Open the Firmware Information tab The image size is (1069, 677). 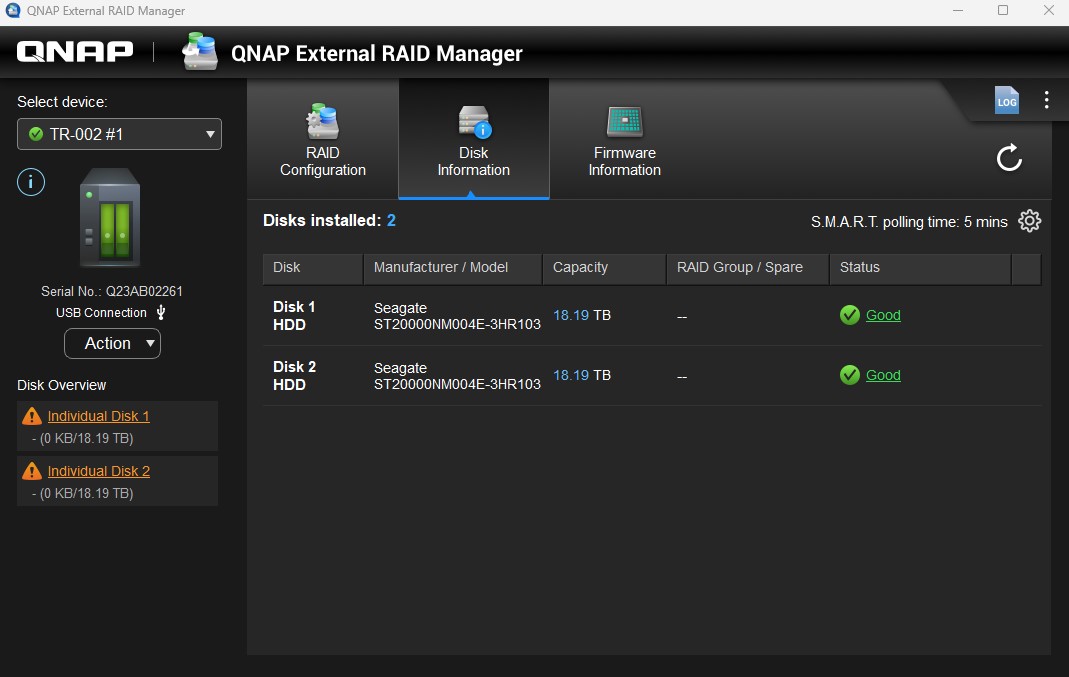click(624, 141)
